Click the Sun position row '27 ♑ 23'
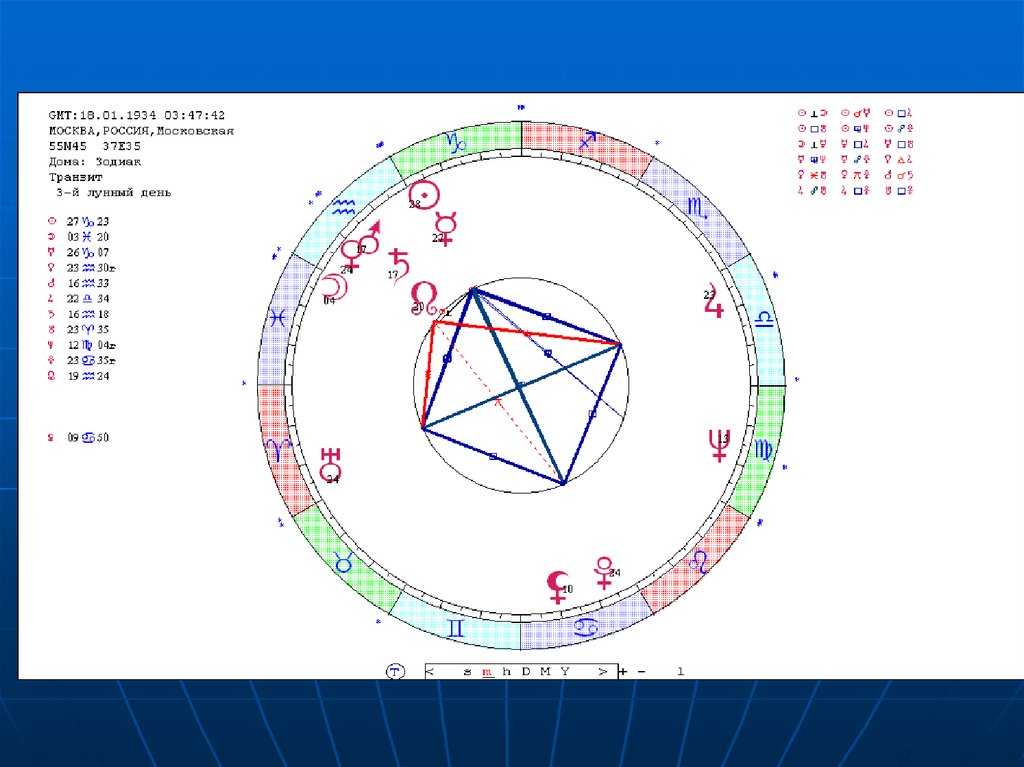 pos(79,221)
